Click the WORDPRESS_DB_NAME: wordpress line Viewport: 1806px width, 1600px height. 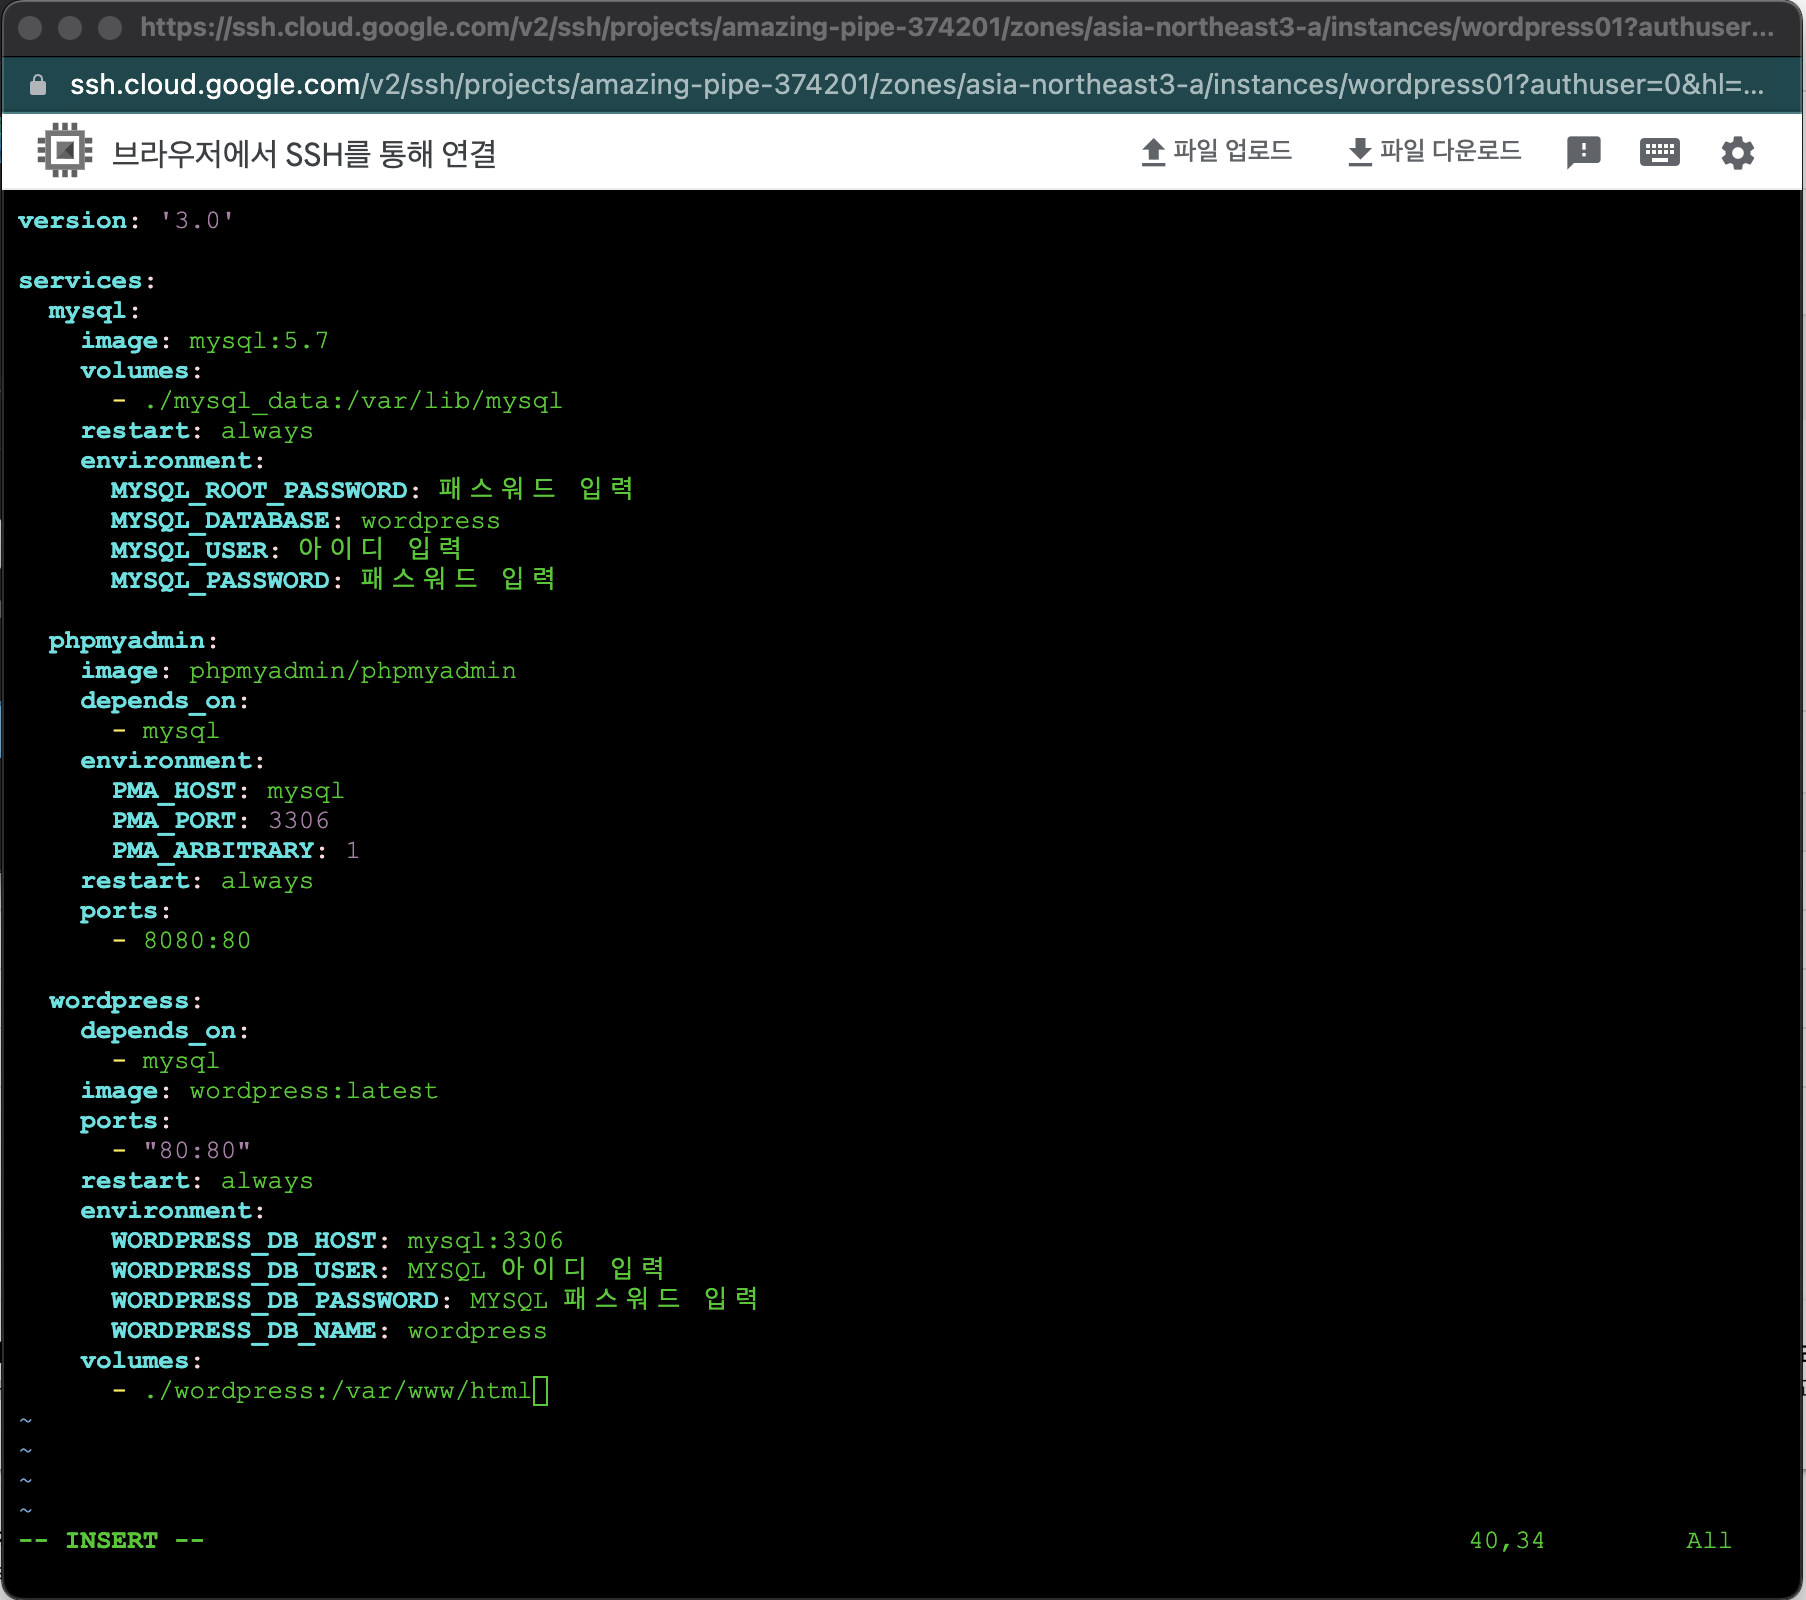point(329,1331)
